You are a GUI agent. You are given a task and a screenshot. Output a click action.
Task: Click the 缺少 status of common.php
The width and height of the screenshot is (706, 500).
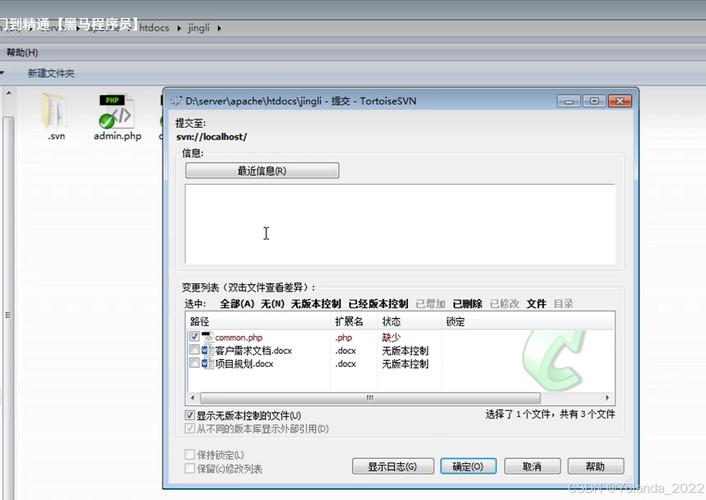pos(391,337)
